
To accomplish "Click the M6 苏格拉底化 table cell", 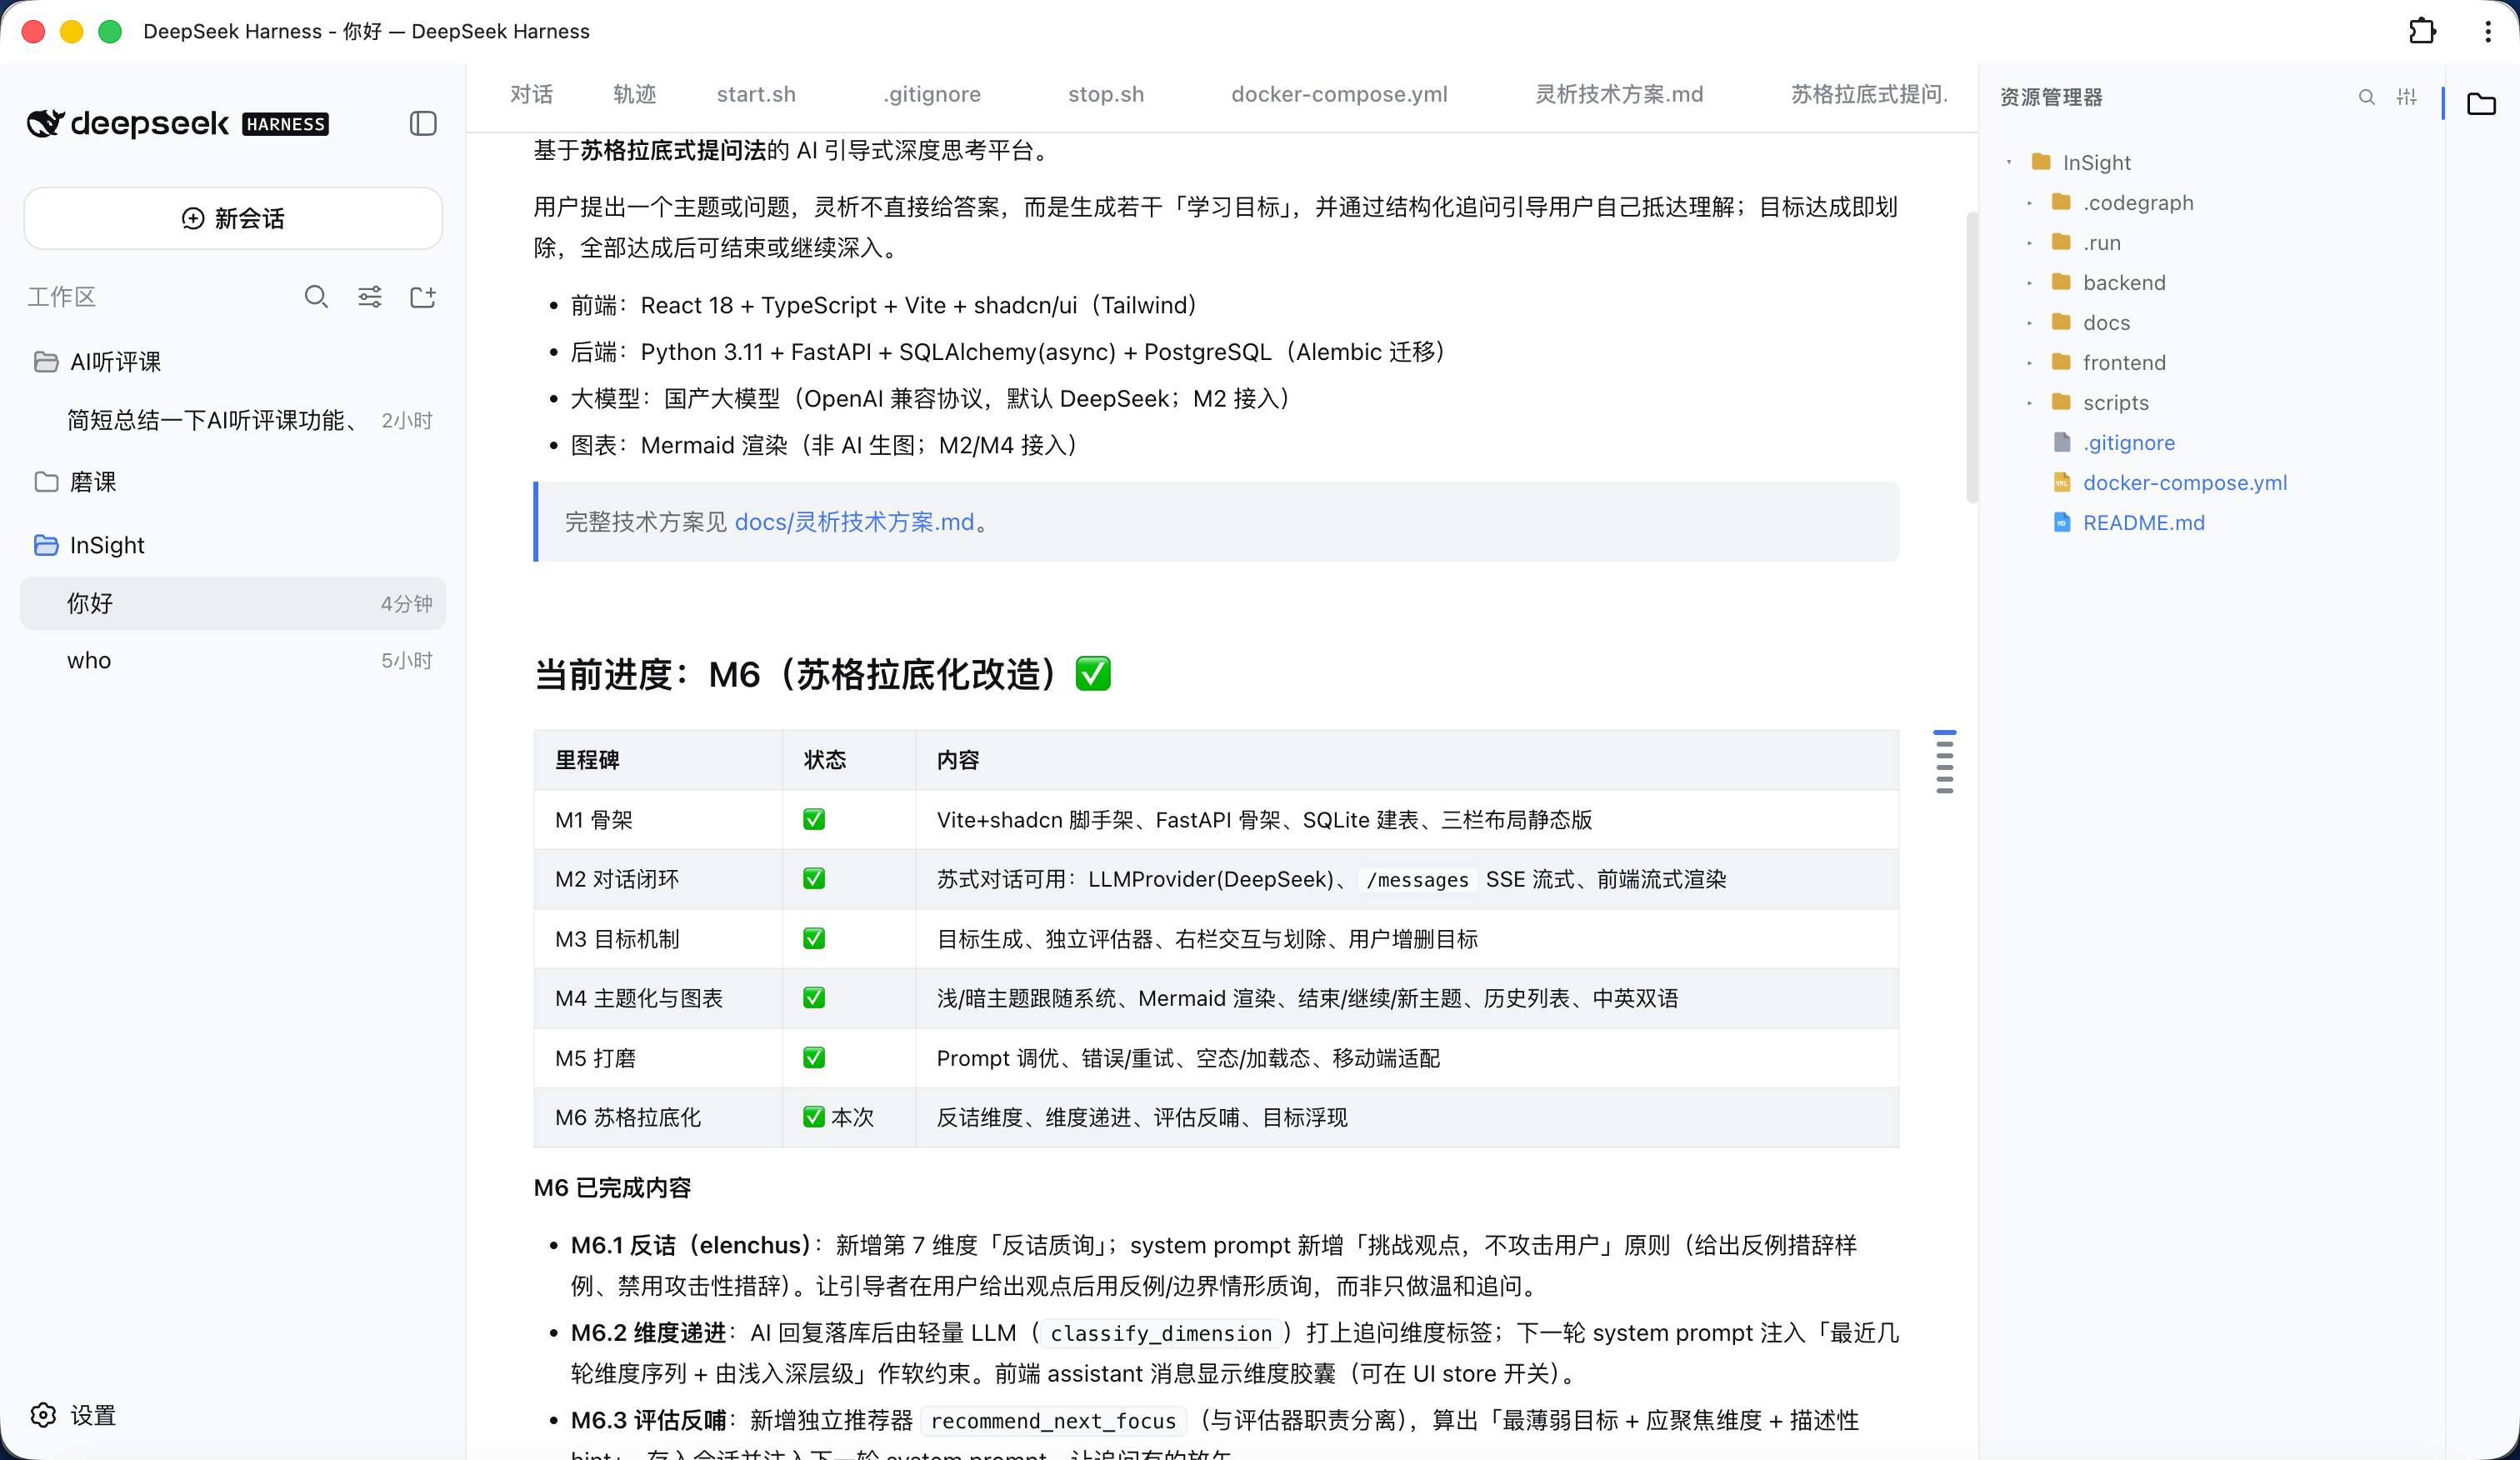I will [657, 1117].
